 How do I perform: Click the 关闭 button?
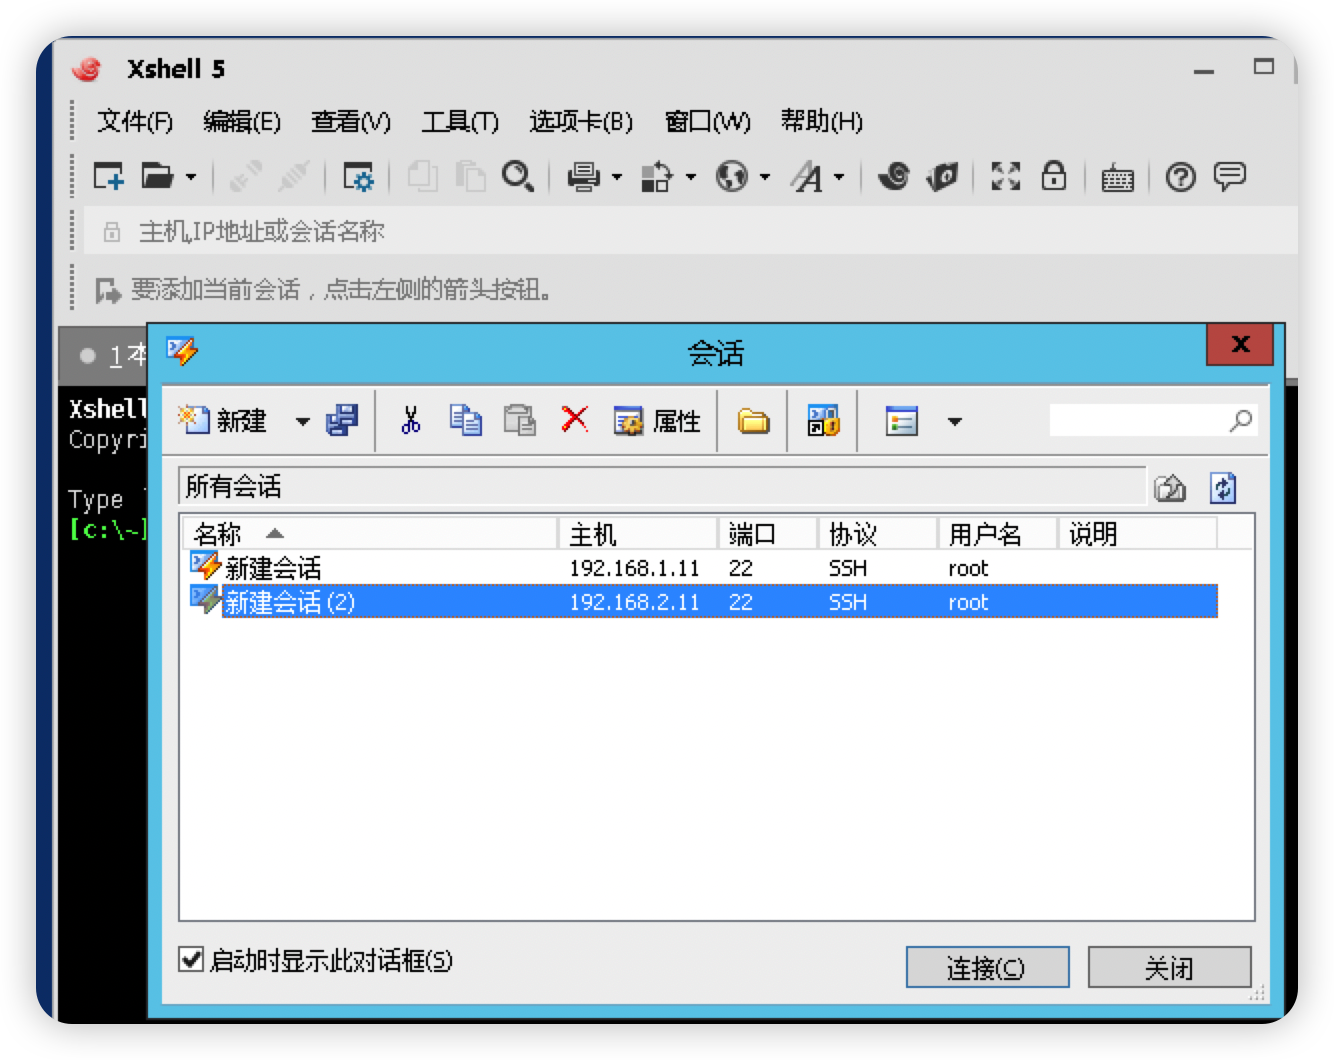[x=1169, y=967]
